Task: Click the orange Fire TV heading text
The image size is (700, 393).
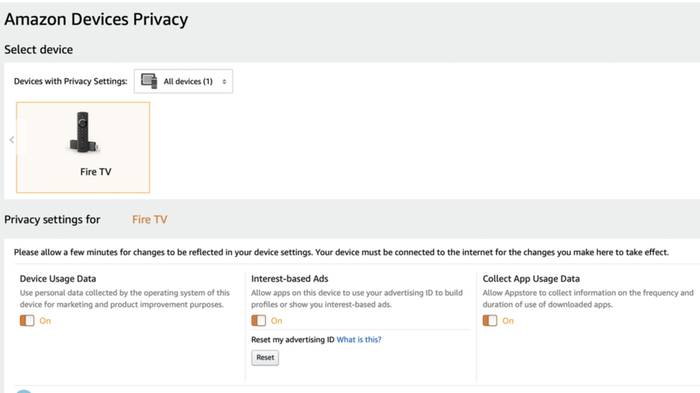Action: point(150,219)
